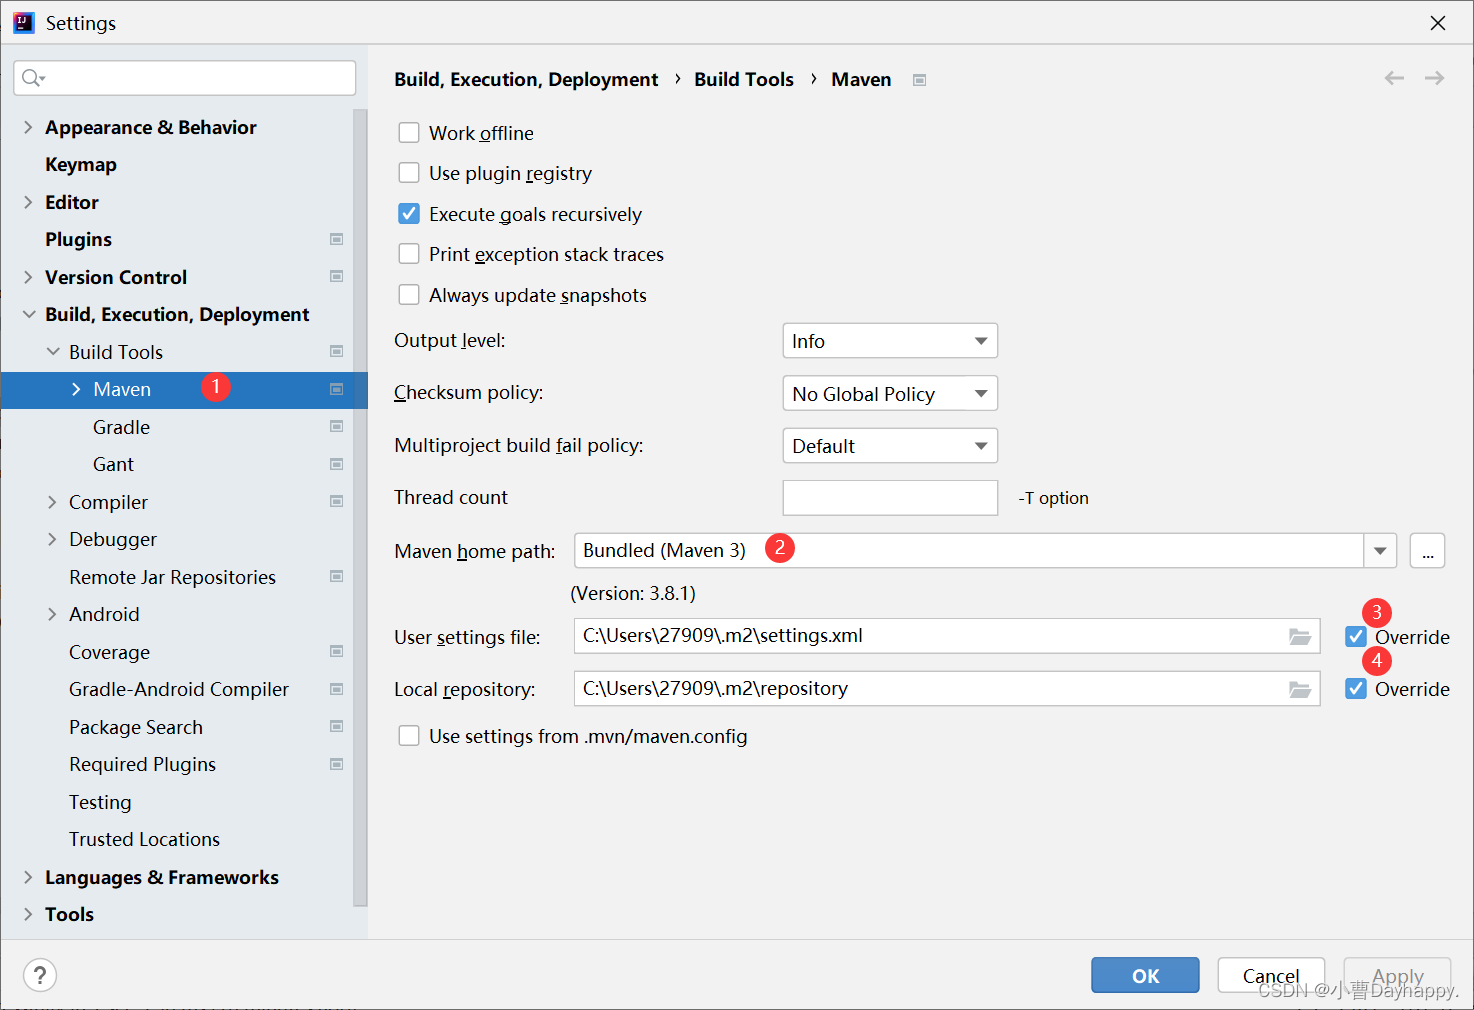
Task: Click the IntelliJ icon in the title bar
Action: (x=23, y=22)
